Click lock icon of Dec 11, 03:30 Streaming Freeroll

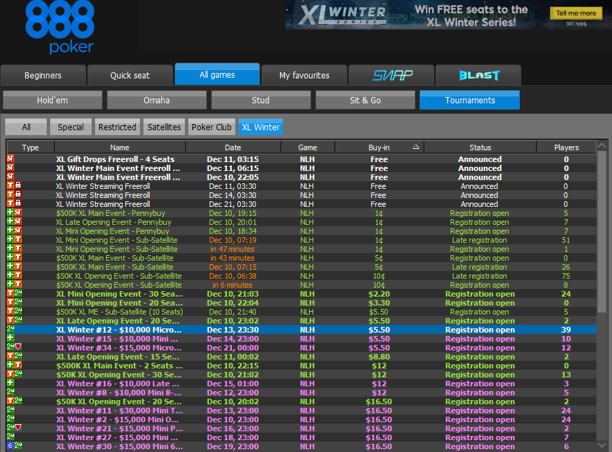pyautogui.click(x=18, y=186)
